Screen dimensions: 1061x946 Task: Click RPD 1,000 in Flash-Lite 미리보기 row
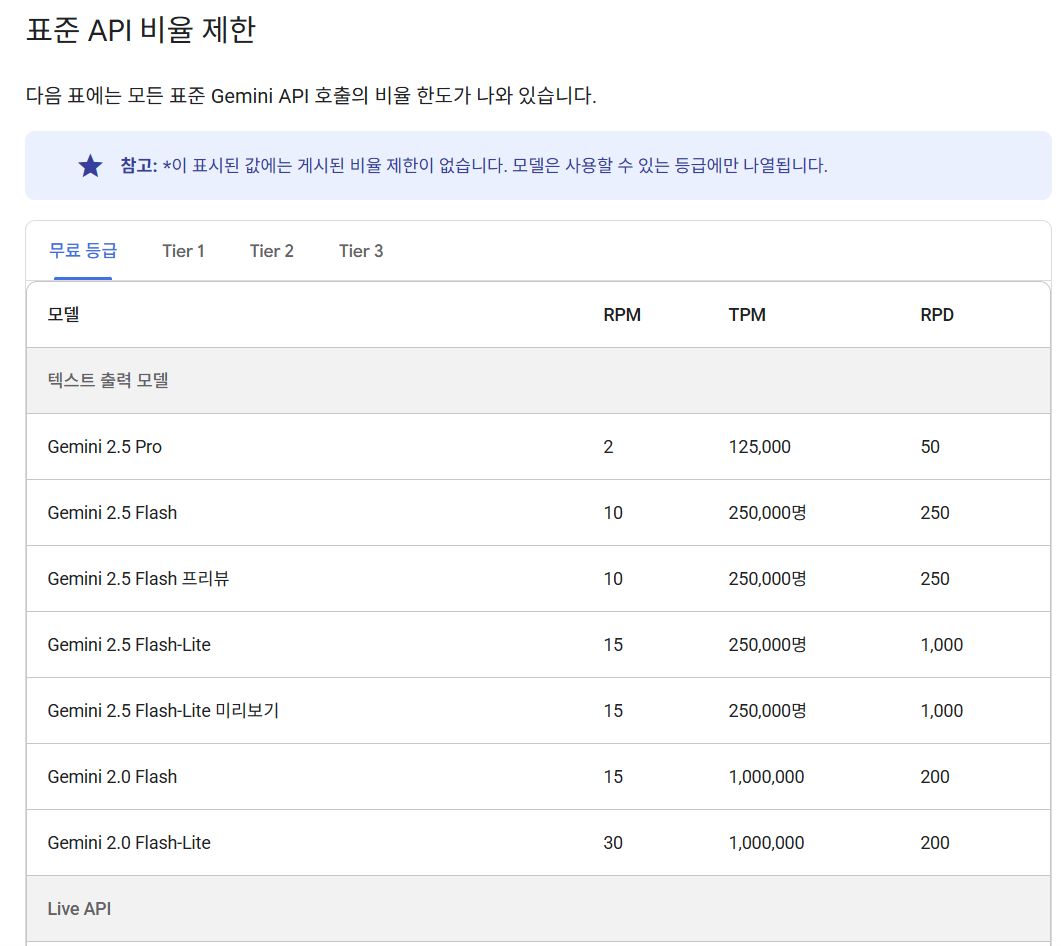tap(941, 711)
